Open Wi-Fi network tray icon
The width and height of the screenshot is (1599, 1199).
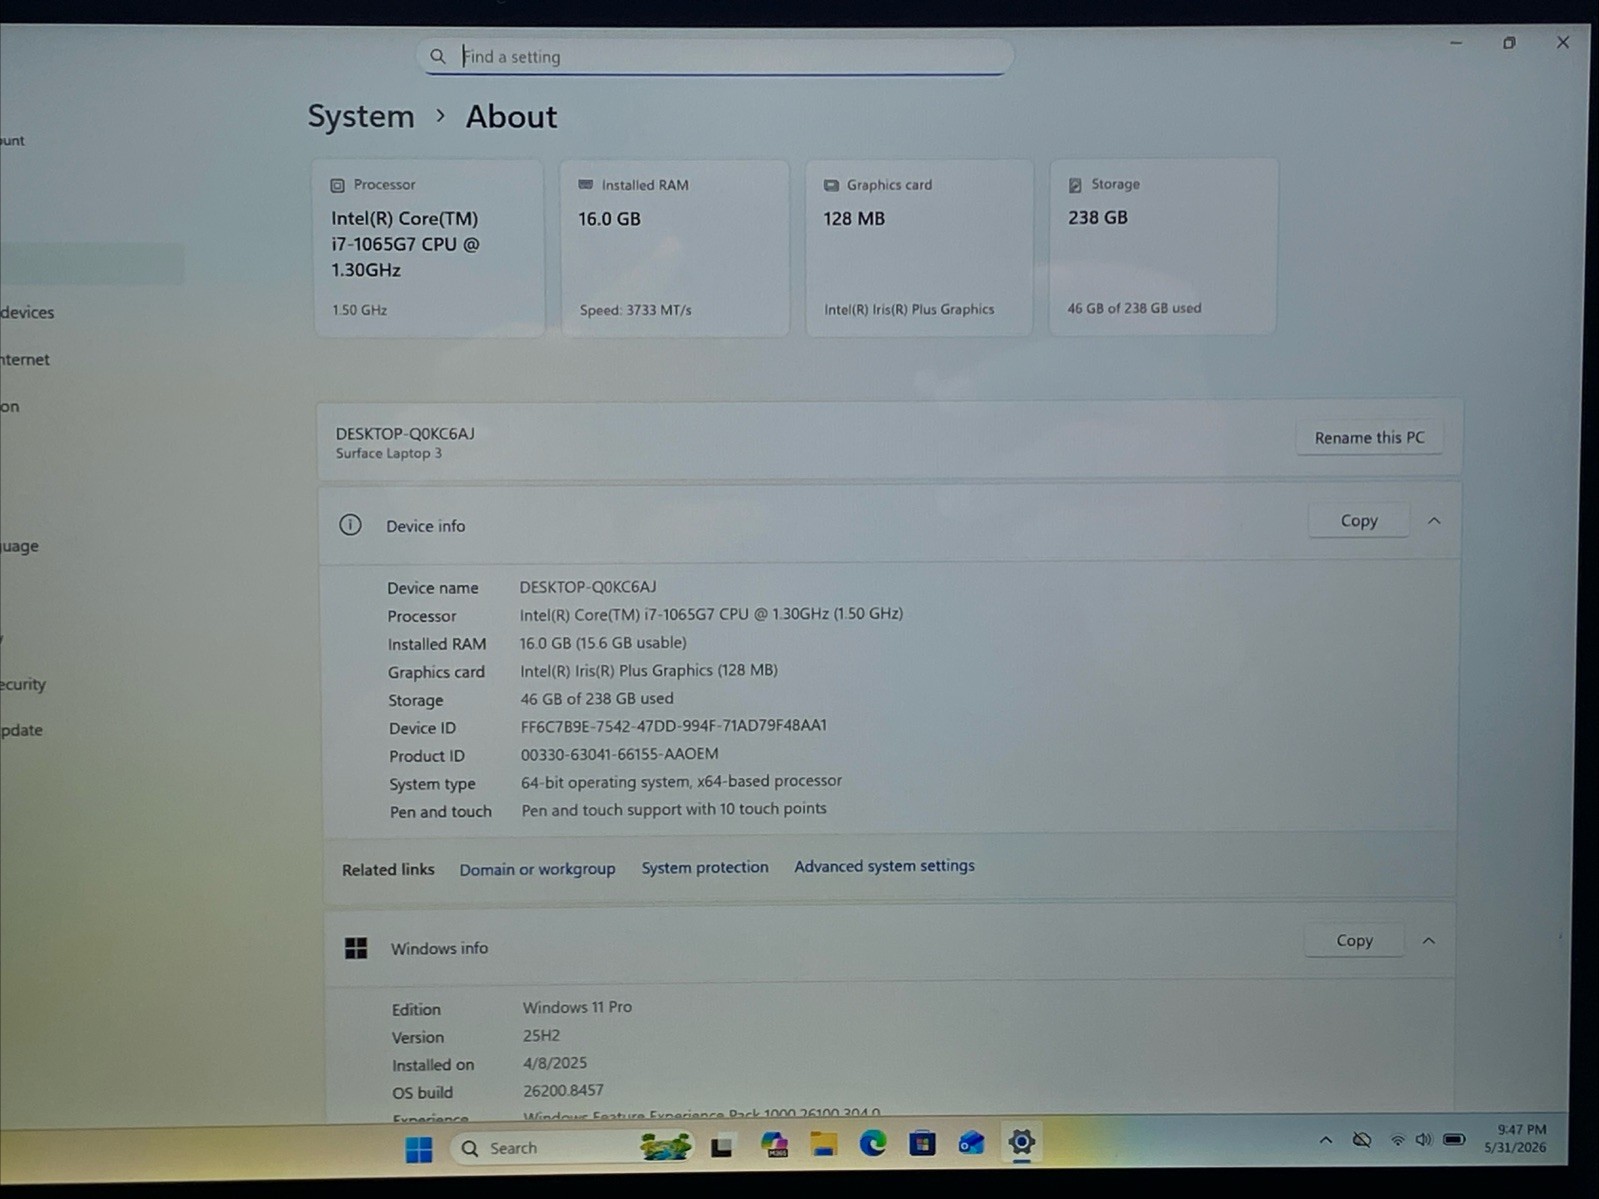(1398, 1140)
